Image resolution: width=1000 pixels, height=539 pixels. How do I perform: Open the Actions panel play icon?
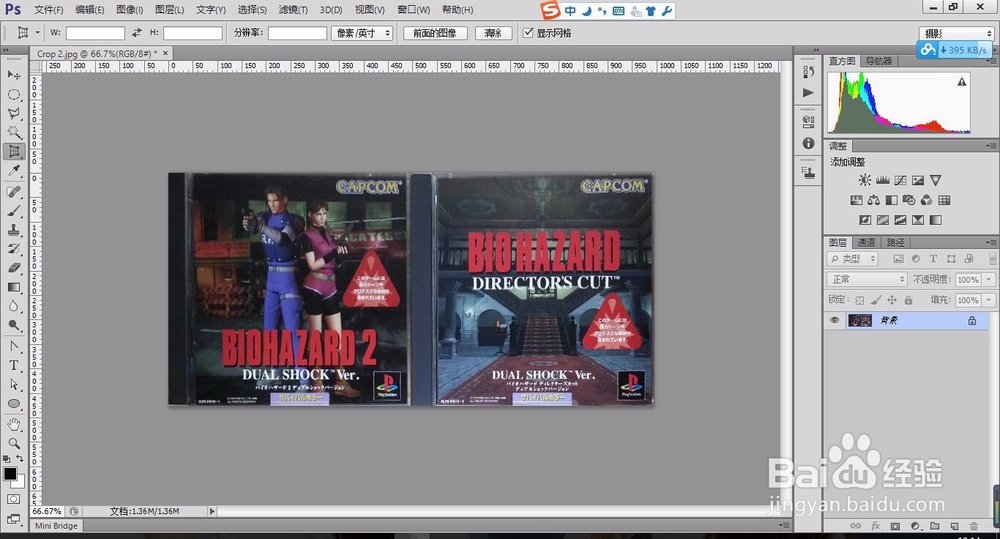point(809,93)
